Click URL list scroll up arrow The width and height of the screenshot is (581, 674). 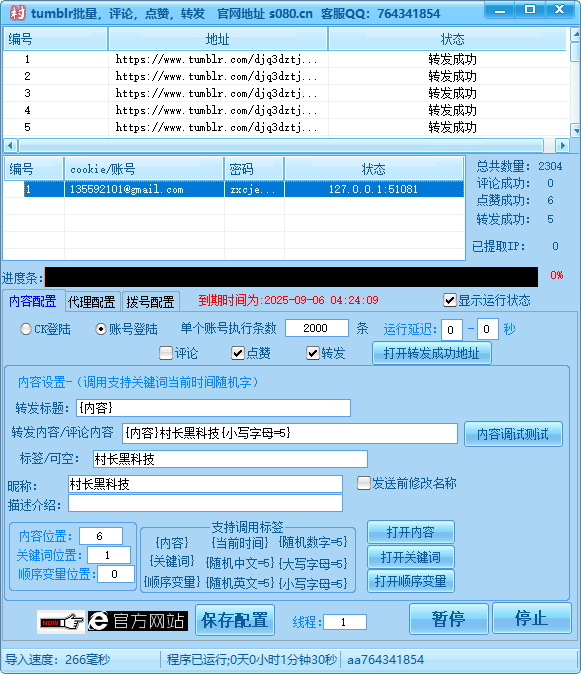coord(575,34)
